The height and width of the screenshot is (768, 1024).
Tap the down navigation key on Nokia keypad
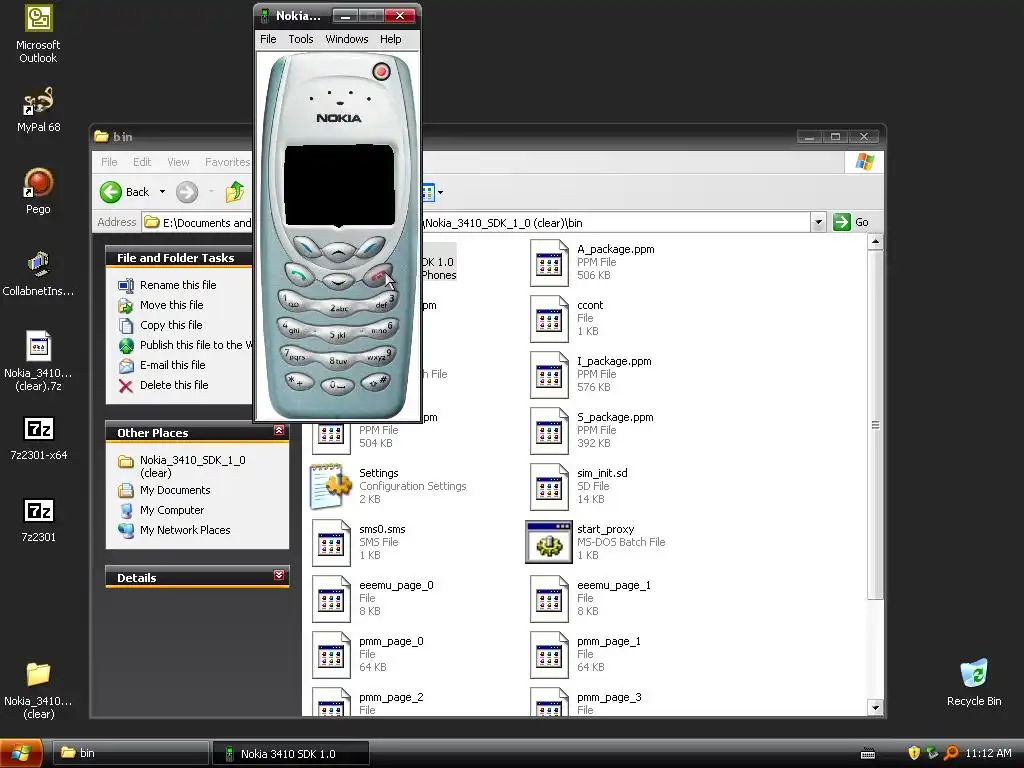(338, 281)
